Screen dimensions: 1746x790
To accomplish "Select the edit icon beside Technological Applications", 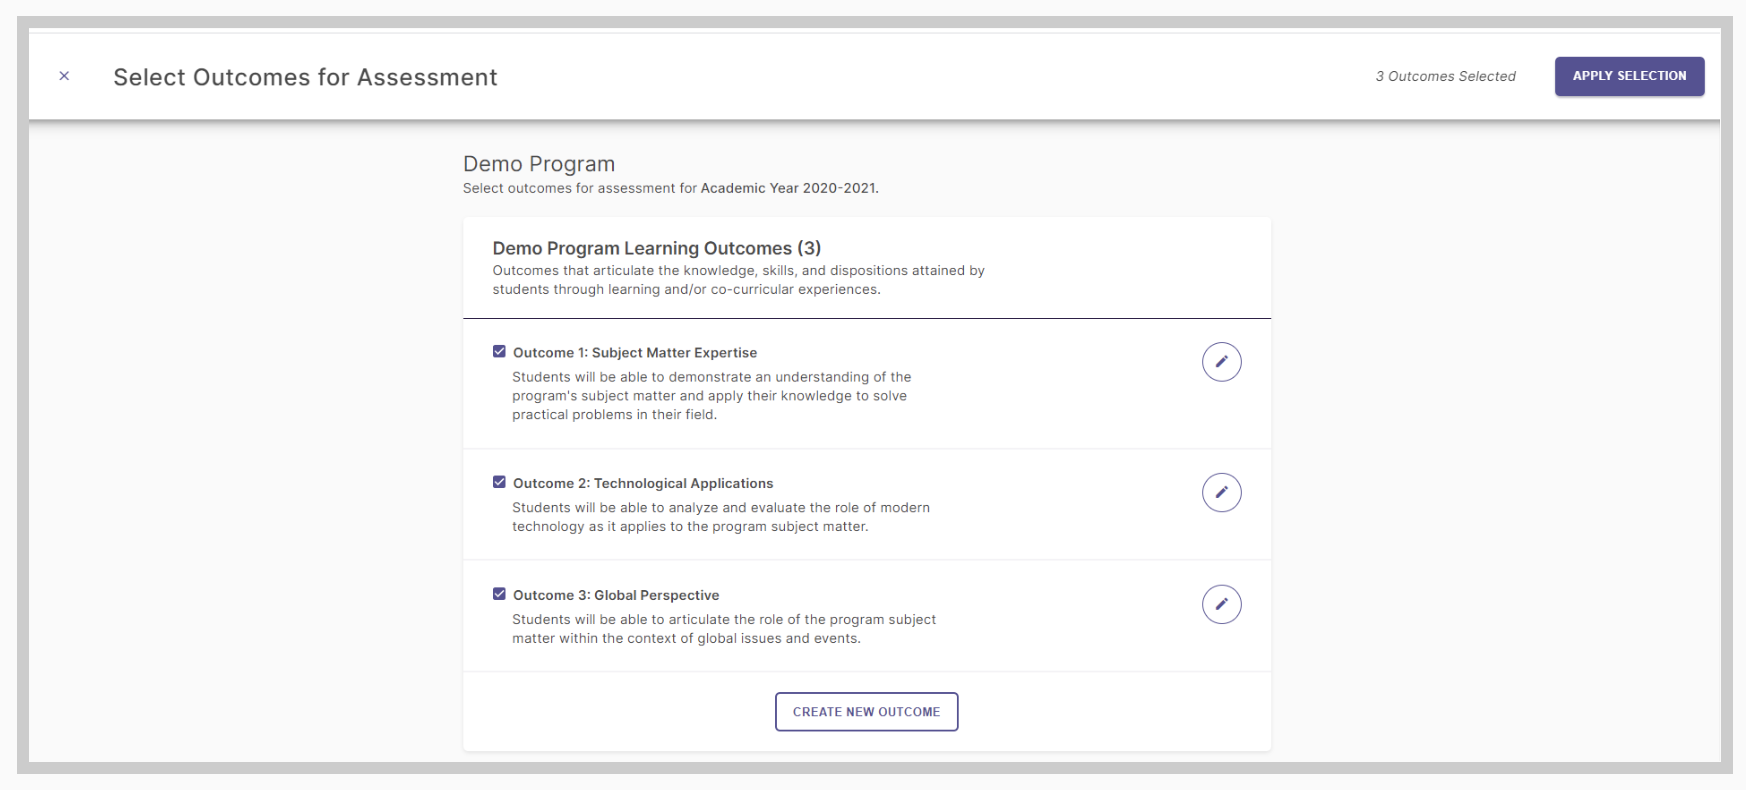I will [1221, 492].
